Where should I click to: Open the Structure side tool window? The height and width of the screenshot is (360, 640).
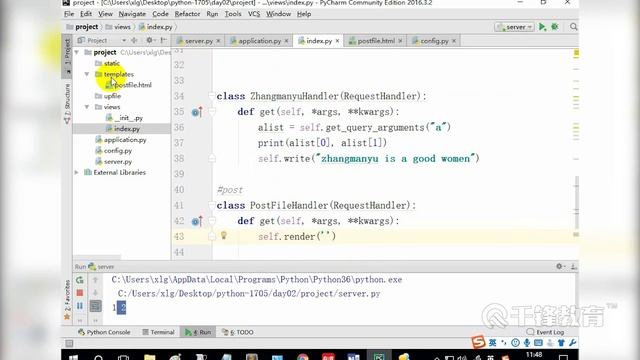[x=67, y=104]
